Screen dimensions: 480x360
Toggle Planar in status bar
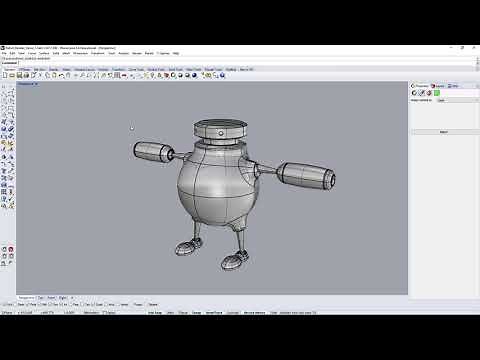pos(183,313)
